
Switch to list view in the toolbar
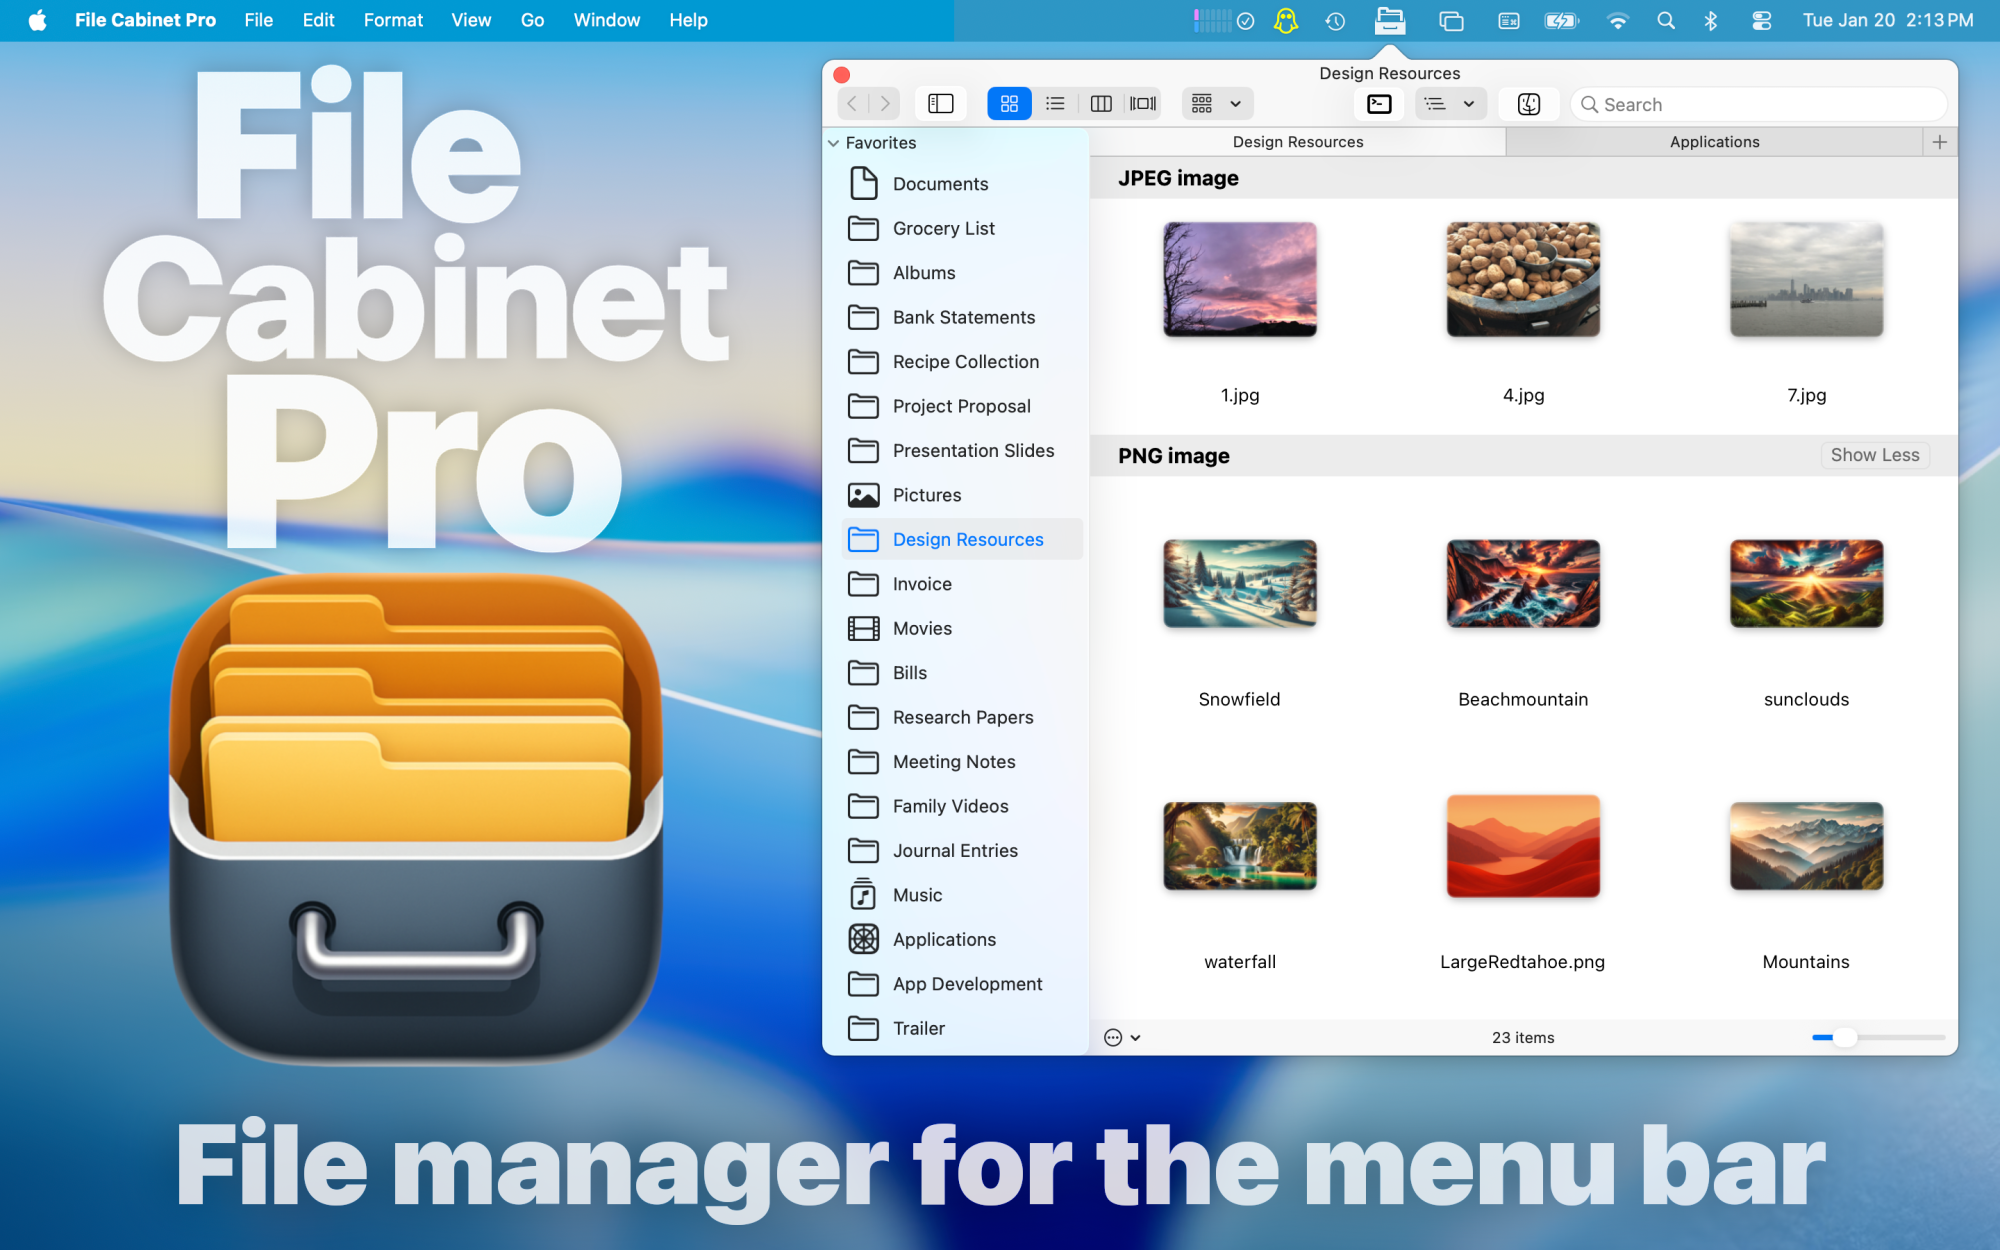[x=1055, y=103]
